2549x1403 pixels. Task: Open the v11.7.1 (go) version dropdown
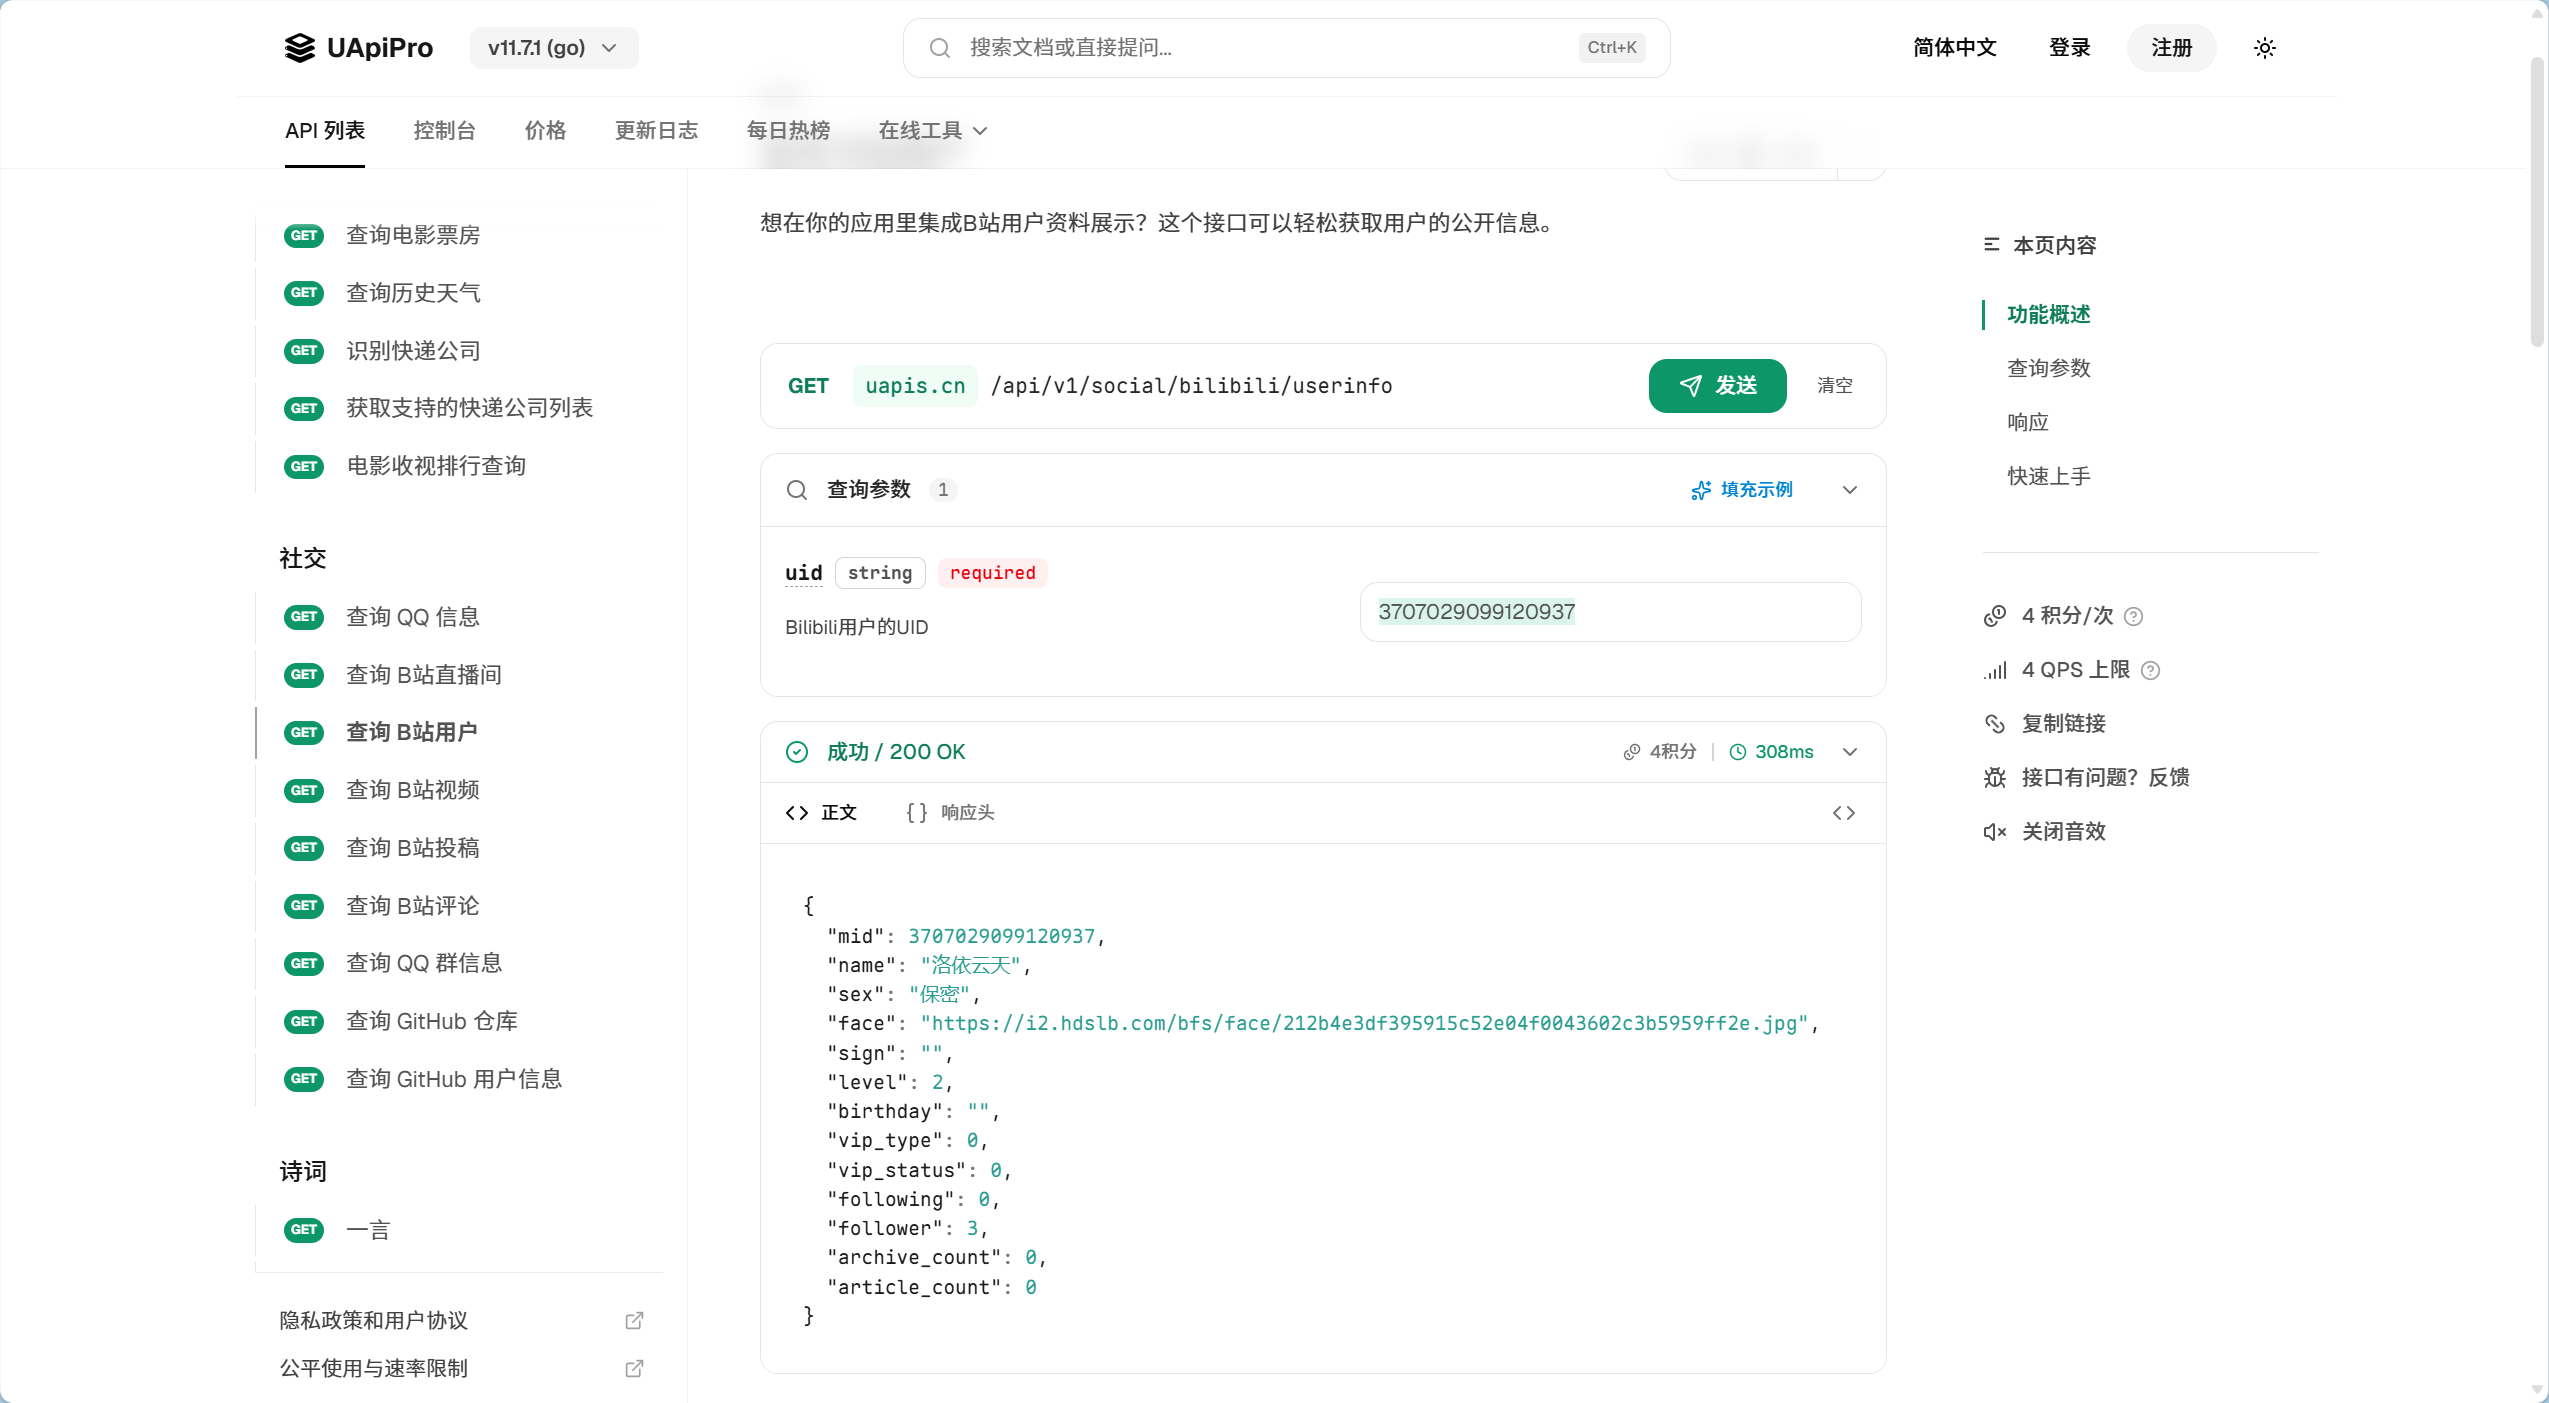click(x=554, y=48)
